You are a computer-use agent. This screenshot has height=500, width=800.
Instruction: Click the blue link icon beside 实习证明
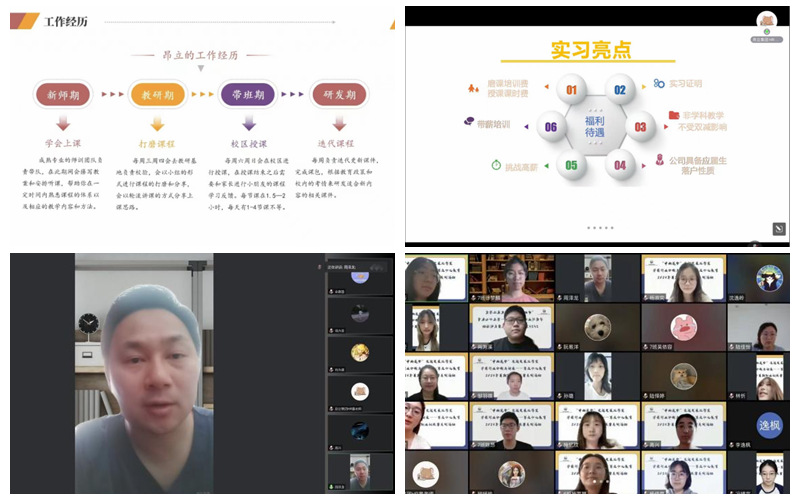(x=659, y=83)
